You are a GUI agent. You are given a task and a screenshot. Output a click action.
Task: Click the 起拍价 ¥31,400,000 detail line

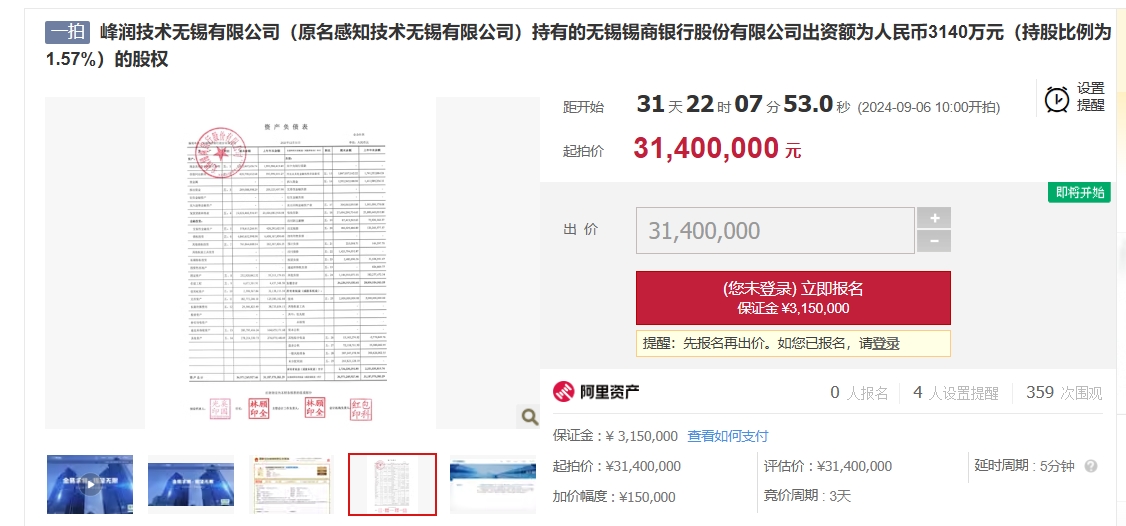coord(617,466)
